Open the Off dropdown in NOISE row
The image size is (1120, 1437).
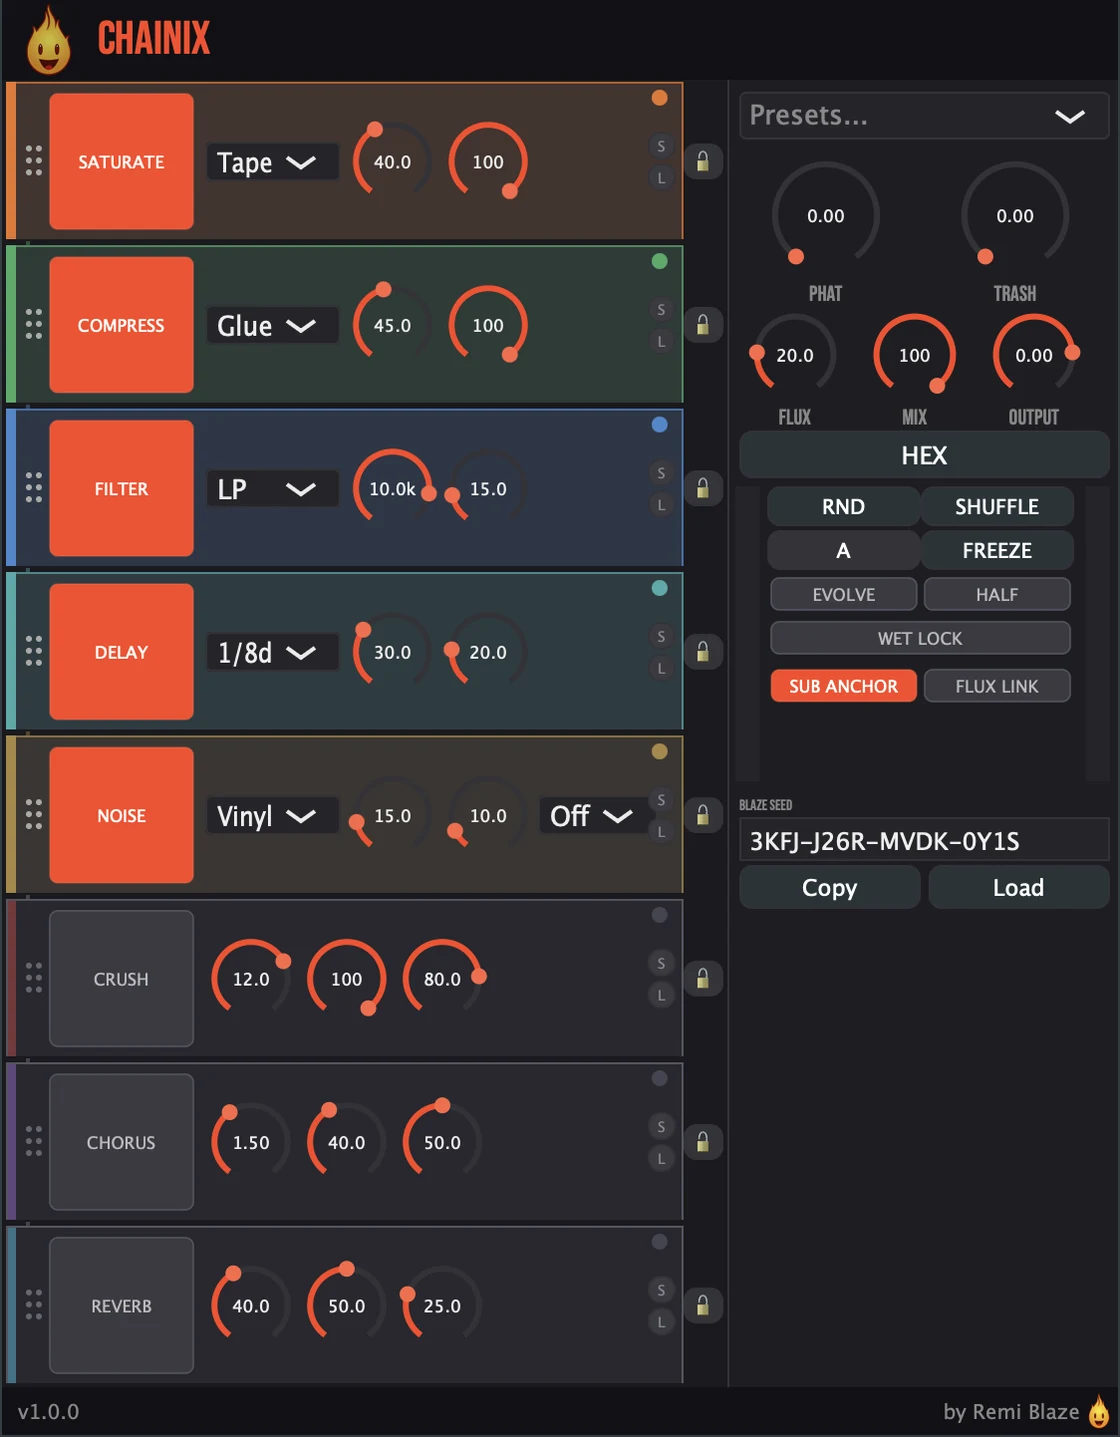pyautogui.click(x=592, y=816)
